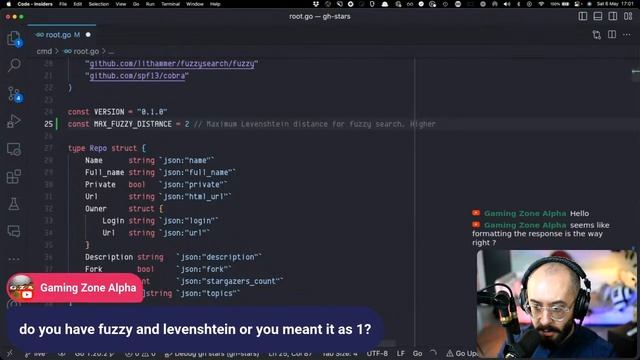Click the Ln 25, Col 87 cursor position
The image size is (640, 360).
[290, 353]
